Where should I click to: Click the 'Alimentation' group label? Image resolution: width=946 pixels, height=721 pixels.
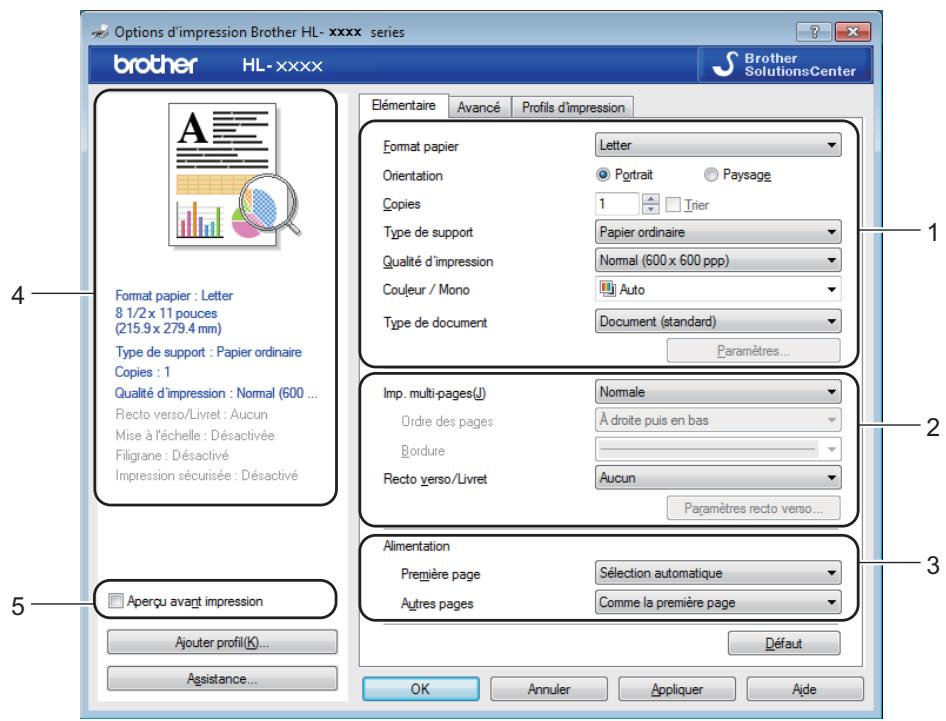[x=416, y=546]
